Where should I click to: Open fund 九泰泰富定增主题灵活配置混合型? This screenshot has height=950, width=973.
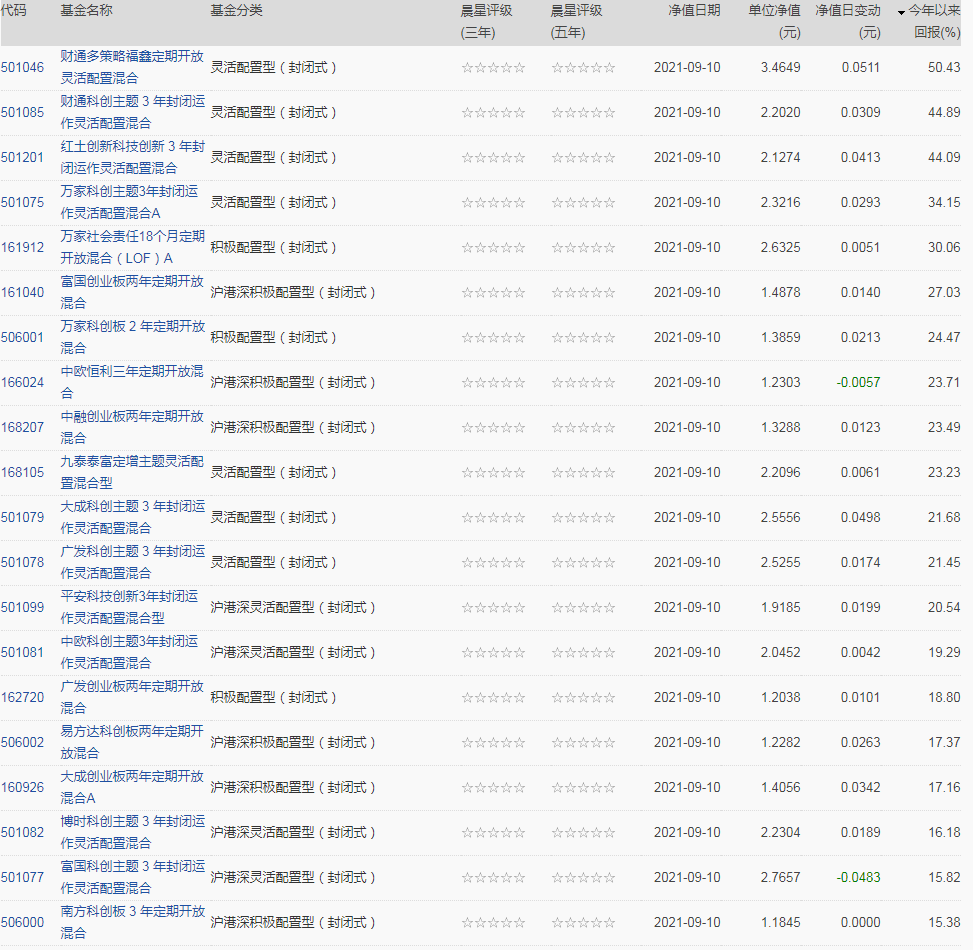pos(132,472)
